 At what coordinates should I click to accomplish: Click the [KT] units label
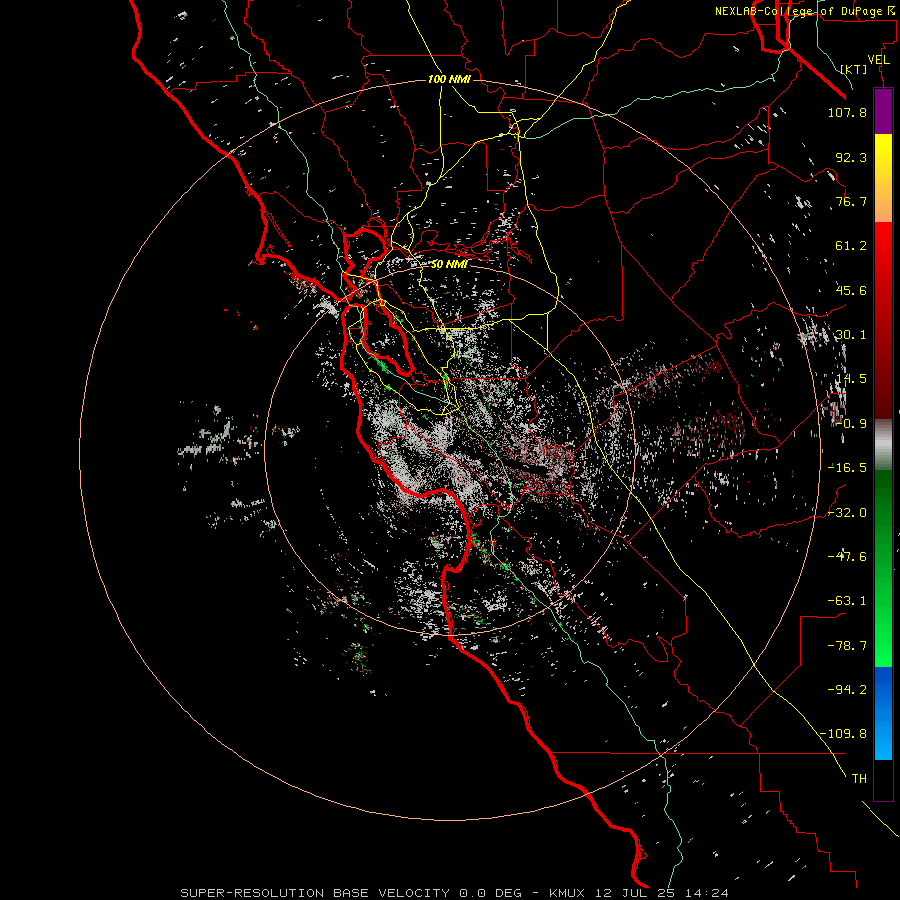coord(854,69)
